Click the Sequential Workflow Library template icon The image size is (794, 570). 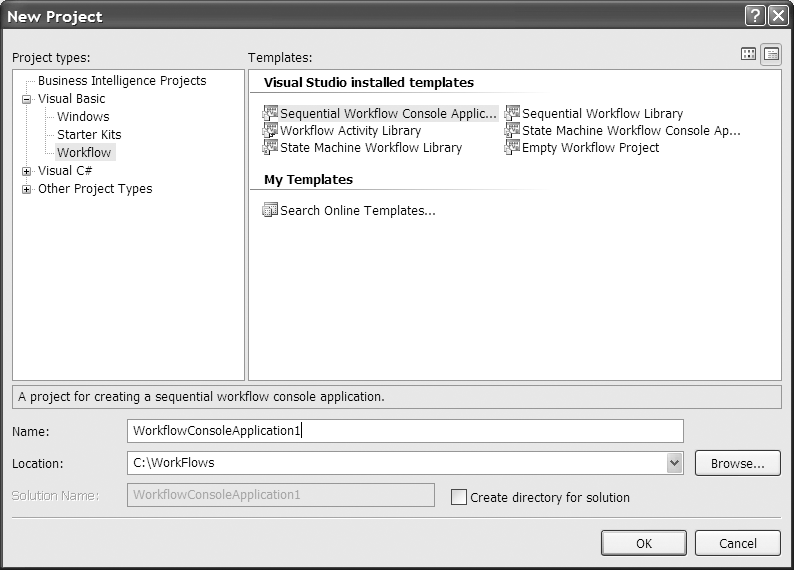(512, 113)
